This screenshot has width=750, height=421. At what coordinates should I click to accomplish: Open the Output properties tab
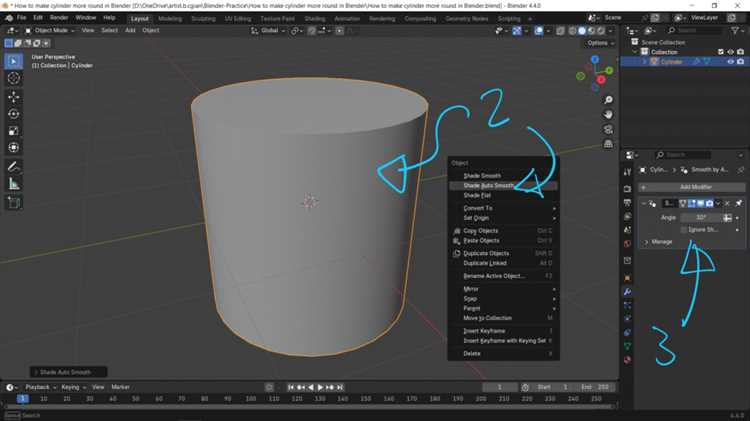(x=627, y=203)
